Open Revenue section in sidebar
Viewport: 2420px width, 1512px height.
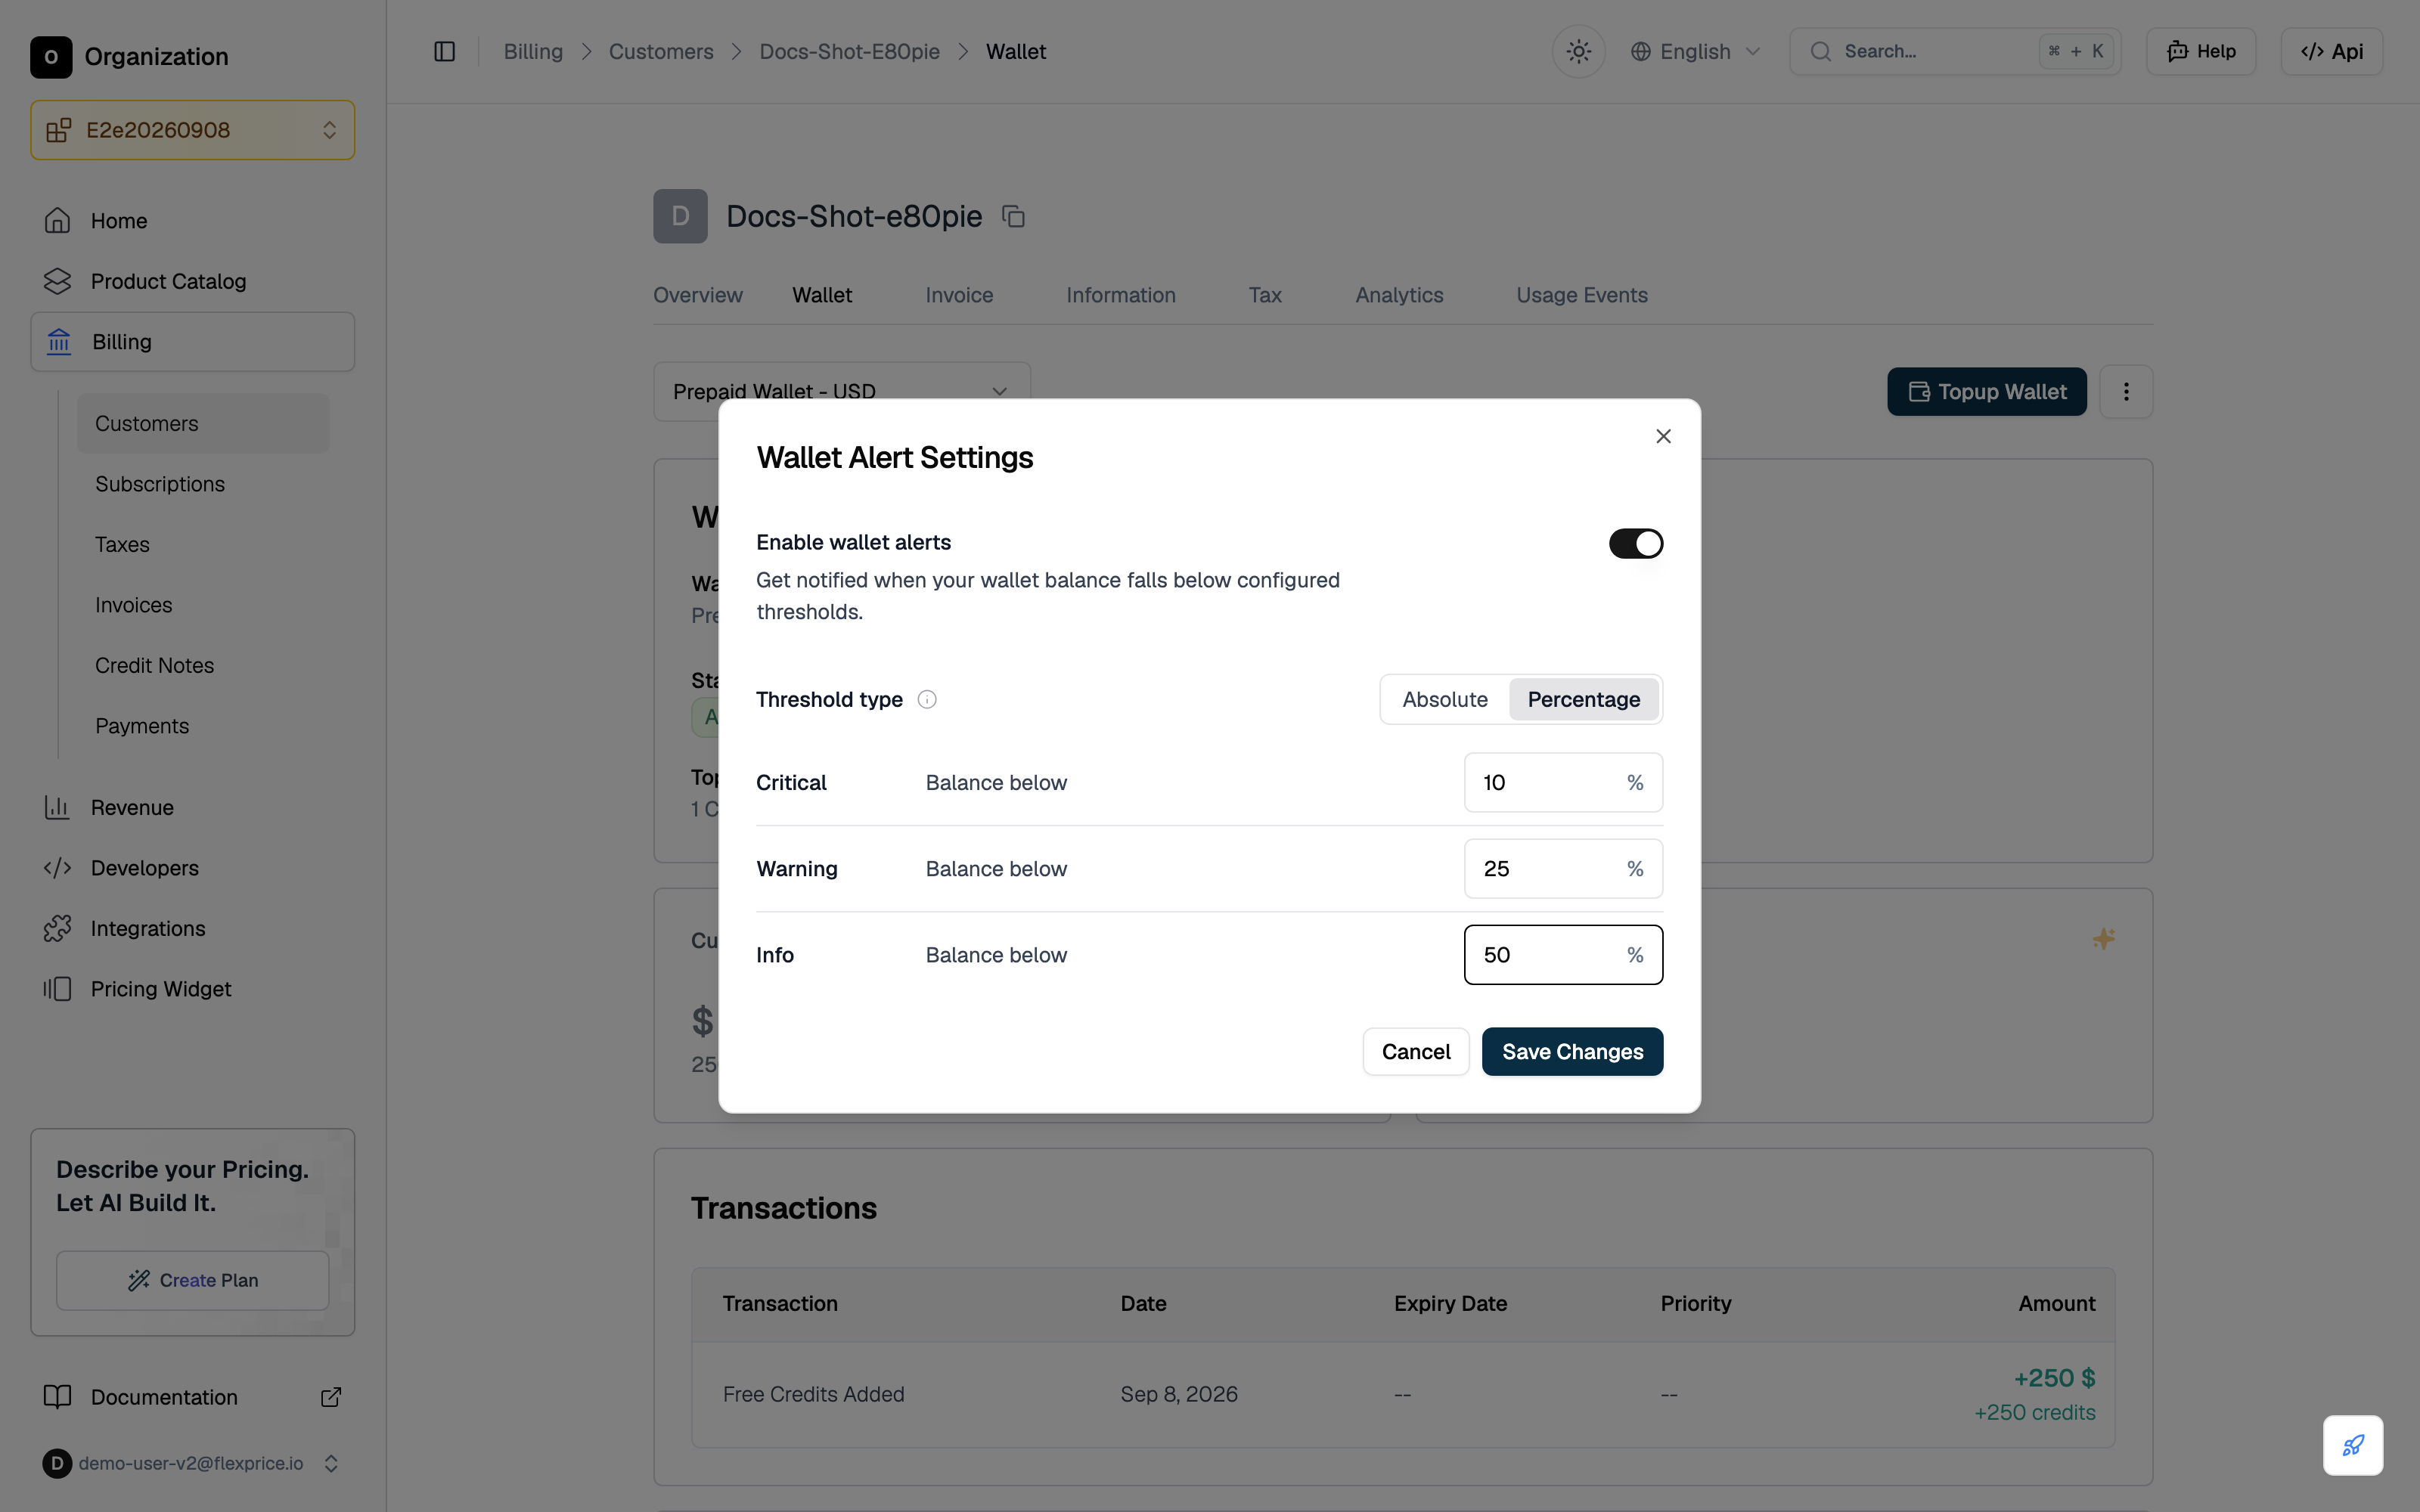[192, 807]
